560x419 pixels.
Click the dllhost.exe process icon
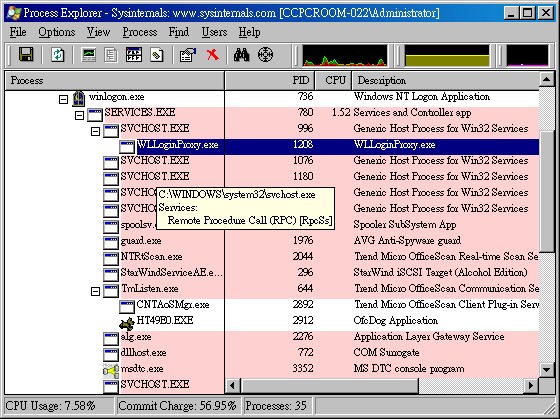click(111, 355)
